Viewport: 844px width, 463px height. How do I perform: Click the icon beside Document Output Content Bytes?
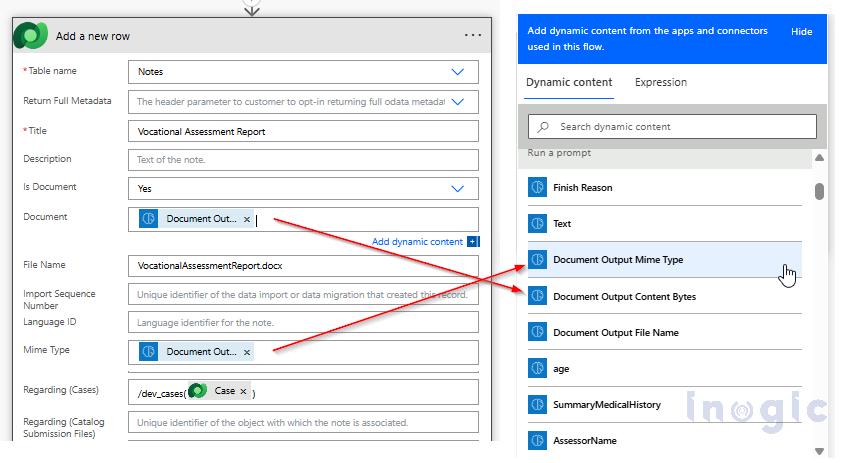537,296
